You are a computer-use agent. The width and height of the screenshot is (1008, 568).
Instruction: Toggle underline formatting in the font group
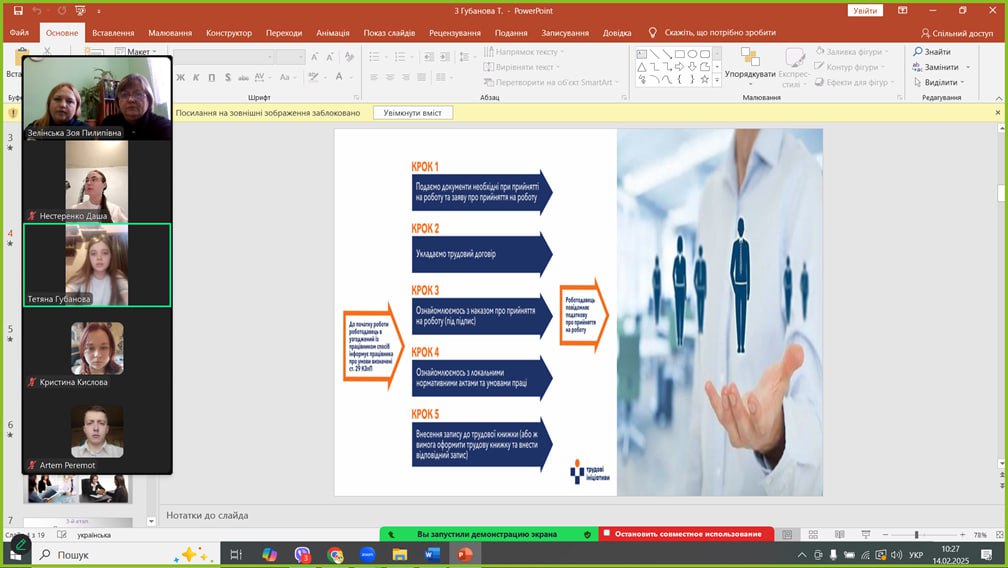pos(211,78)
